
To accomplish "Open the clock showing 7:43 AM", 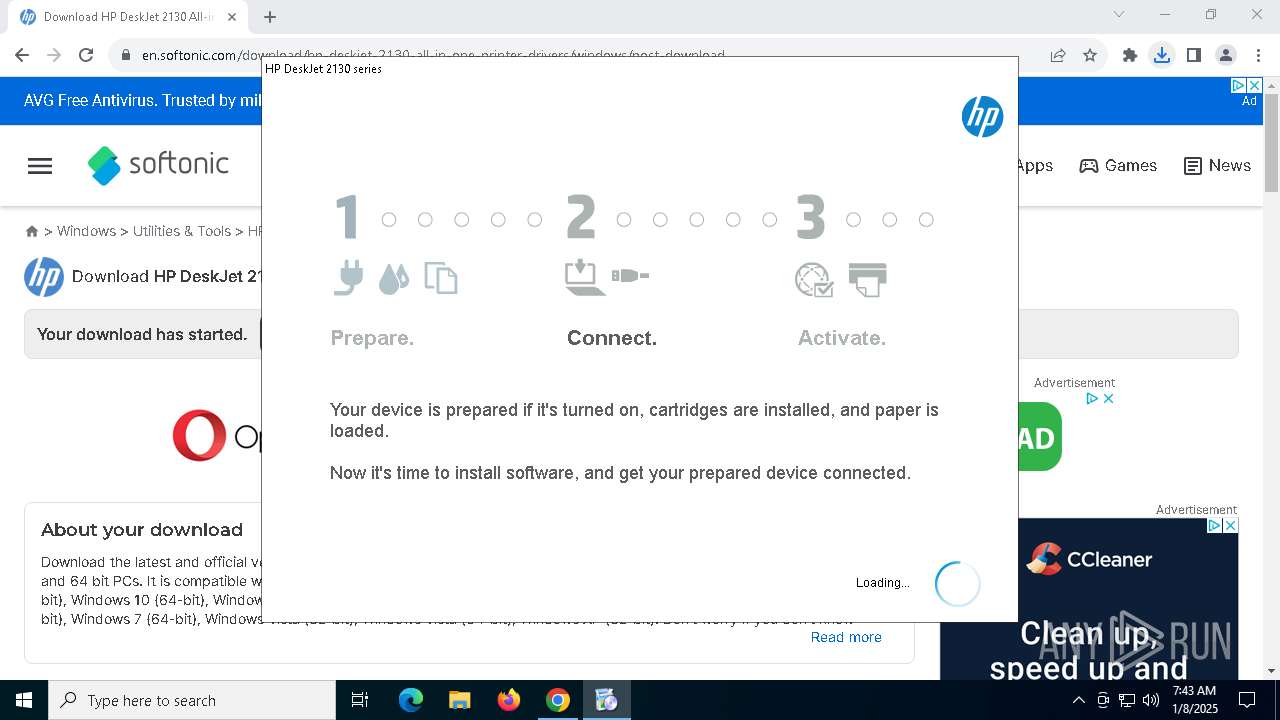I will (x=1194, y=700).
